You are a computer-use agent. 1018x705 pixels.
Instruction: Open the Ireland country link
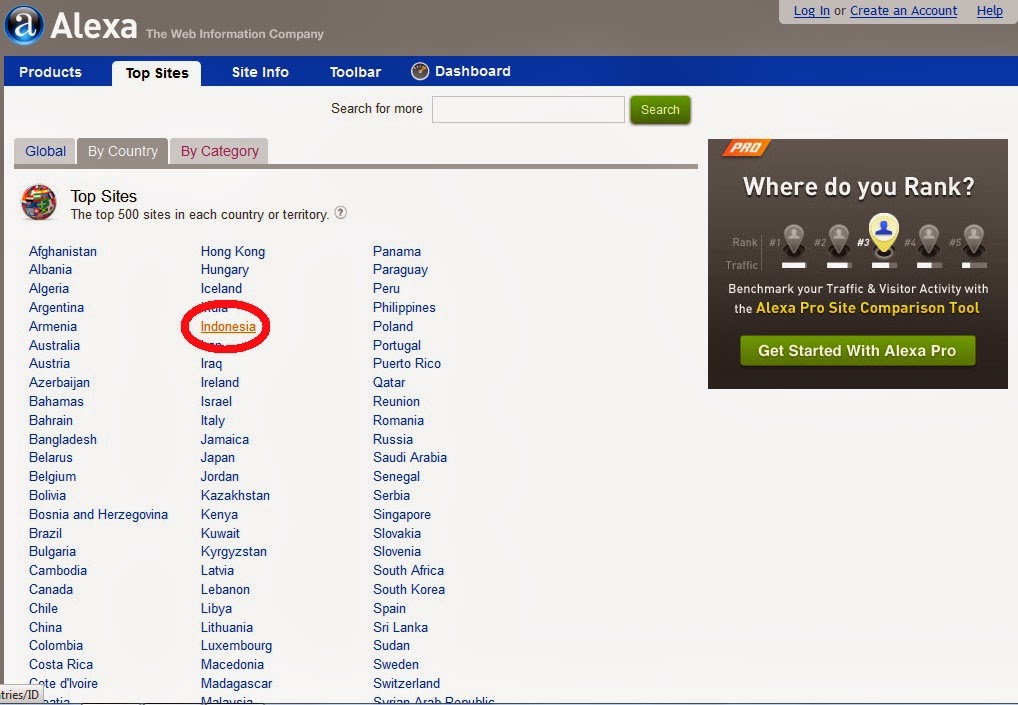coord(220,382)
